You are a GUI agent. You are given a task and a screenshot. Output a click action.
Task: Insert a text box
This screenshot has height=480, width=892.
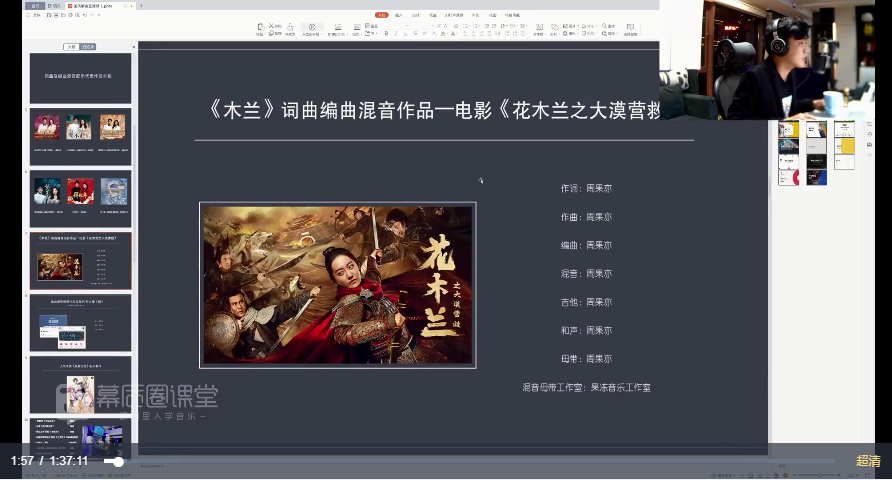pos(539,28)
